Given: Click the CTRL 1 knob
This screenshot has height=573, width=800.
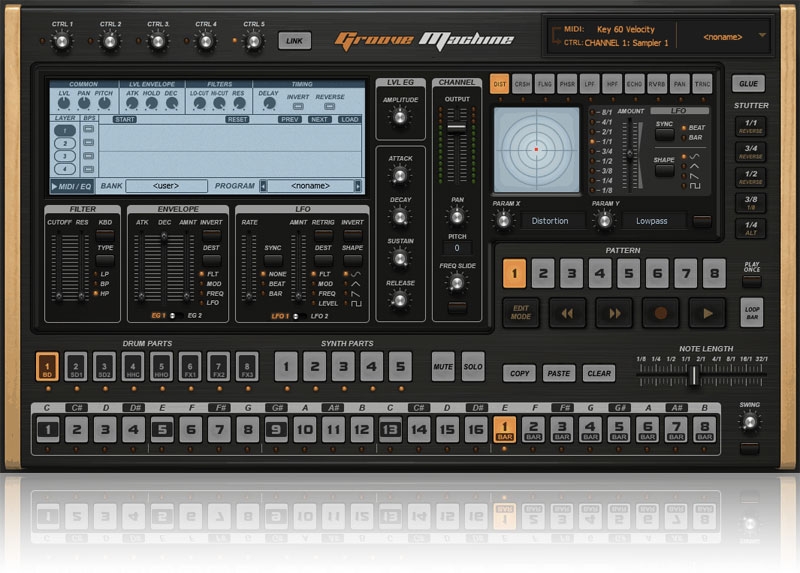Looking at the screenshot, I should click(x=62, y=42).
